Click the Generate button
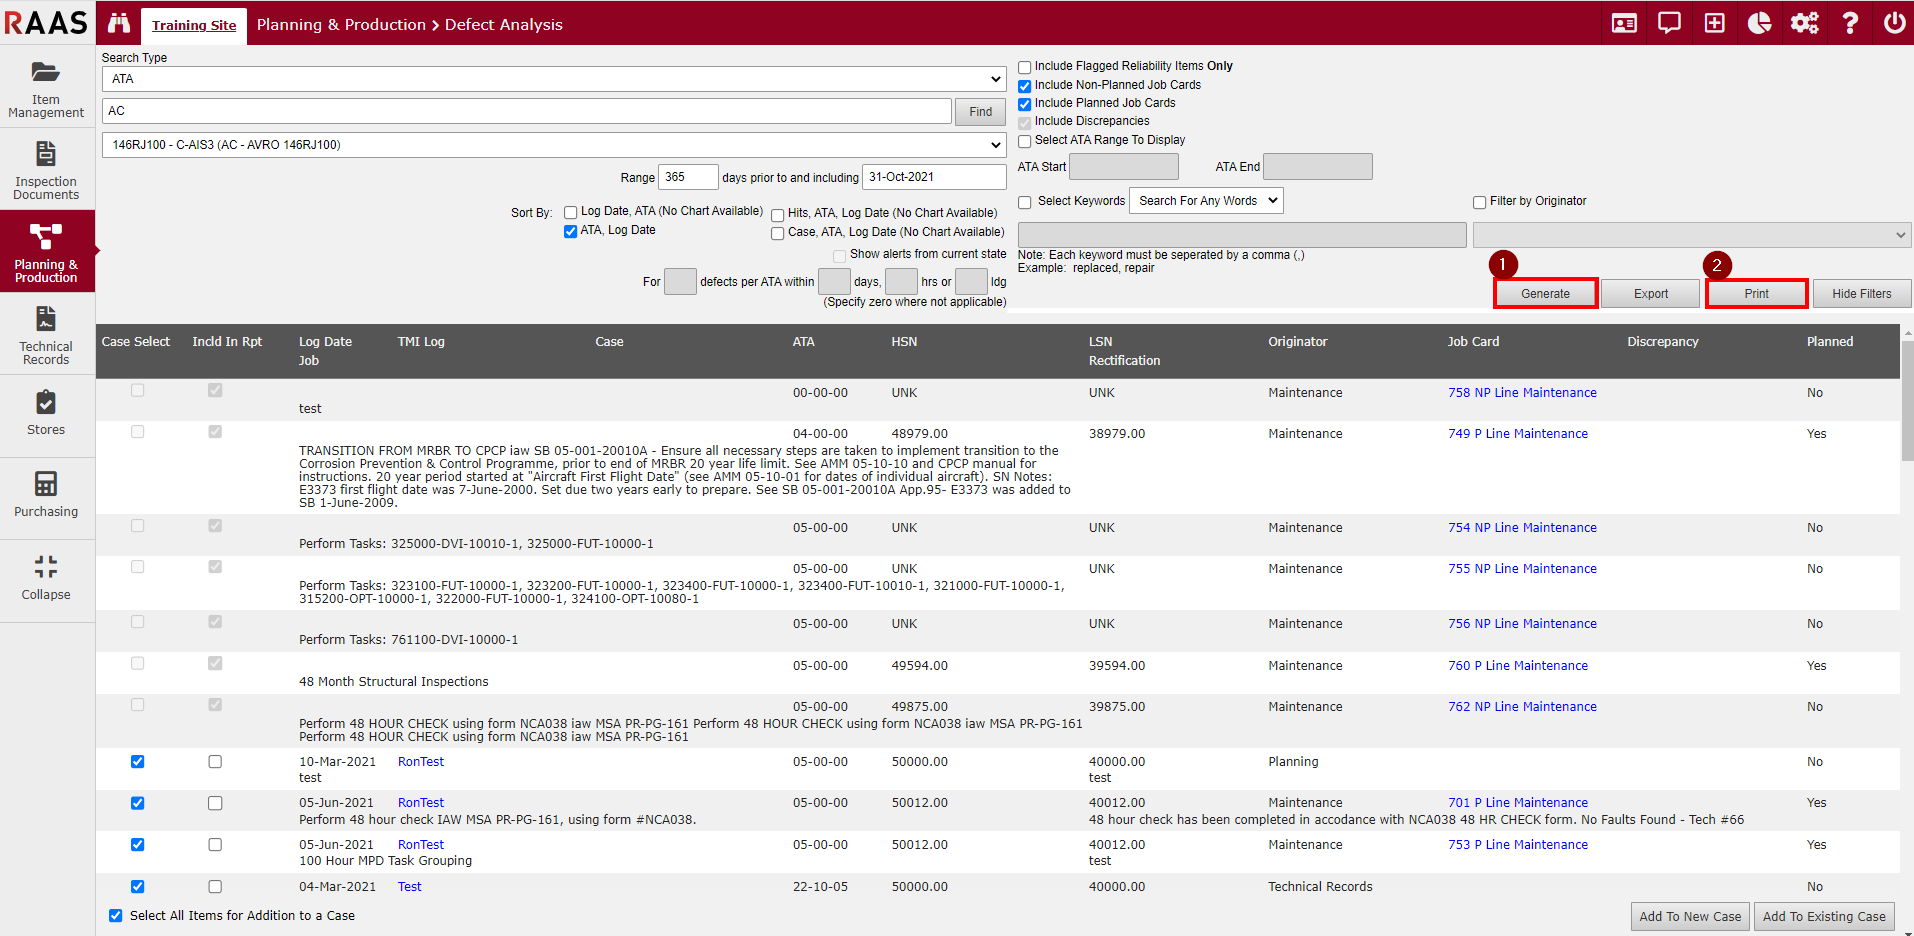Viewport: 1914px width, 936px height. tap(1545, 294)
